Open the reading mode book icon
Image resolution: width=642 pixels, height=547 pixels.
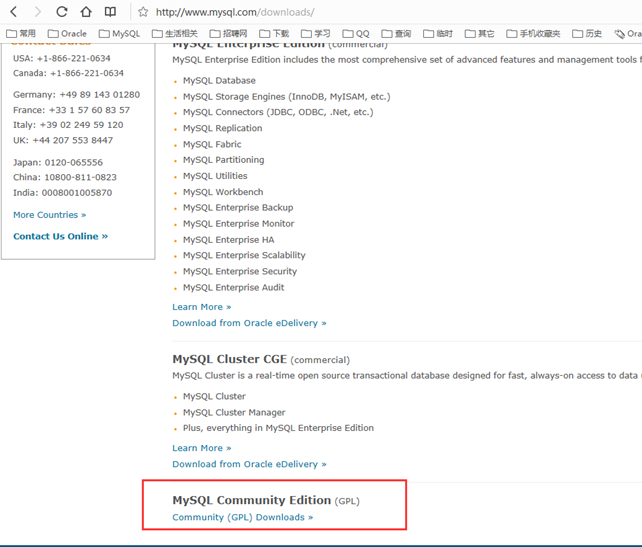pos(110,12)
